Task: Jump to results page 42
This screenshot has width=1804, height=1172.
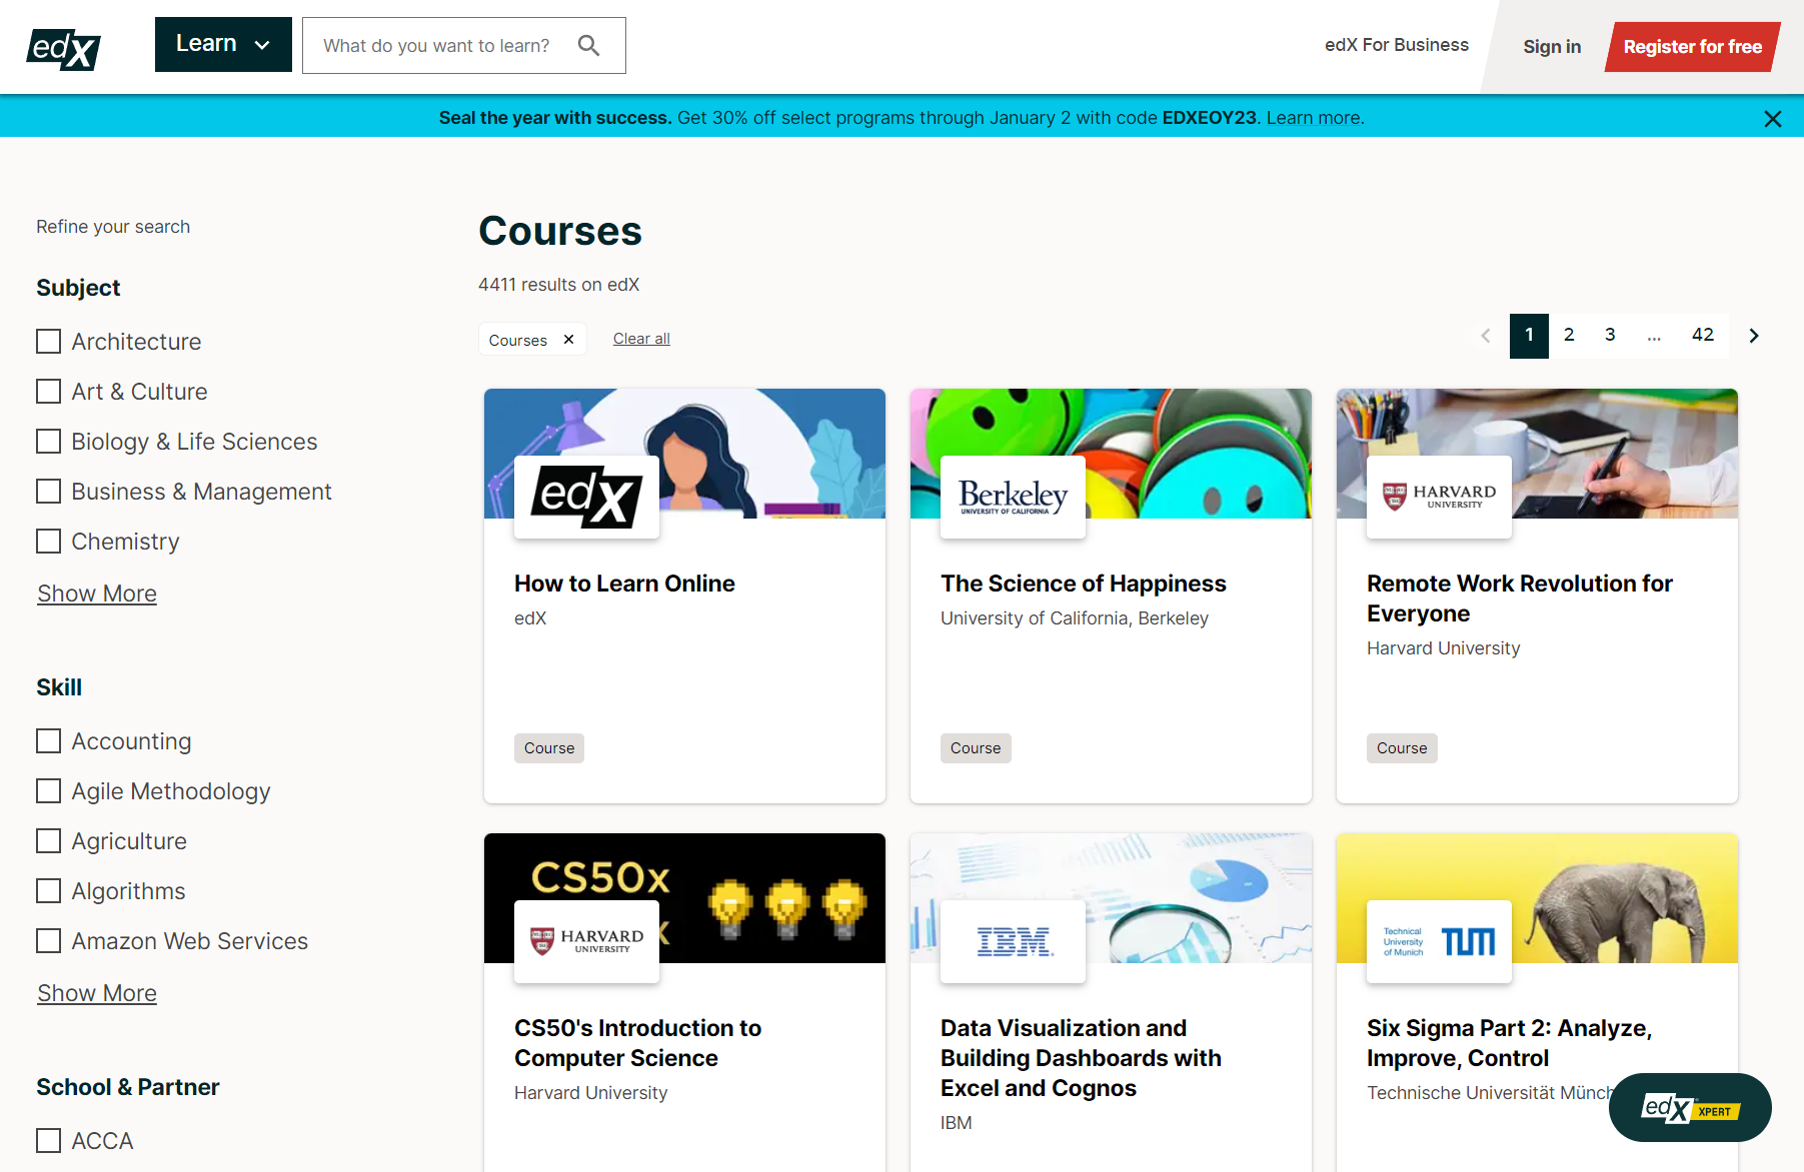Action: click(x=1702, y=336)
